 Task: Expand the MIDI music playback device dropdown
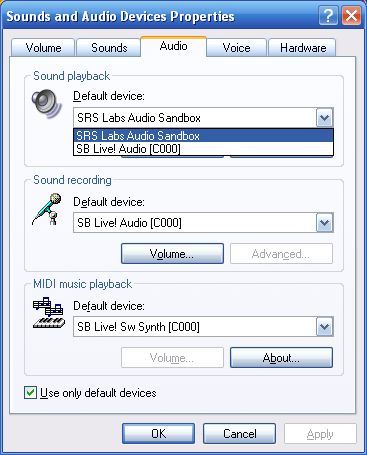(324, 327)
